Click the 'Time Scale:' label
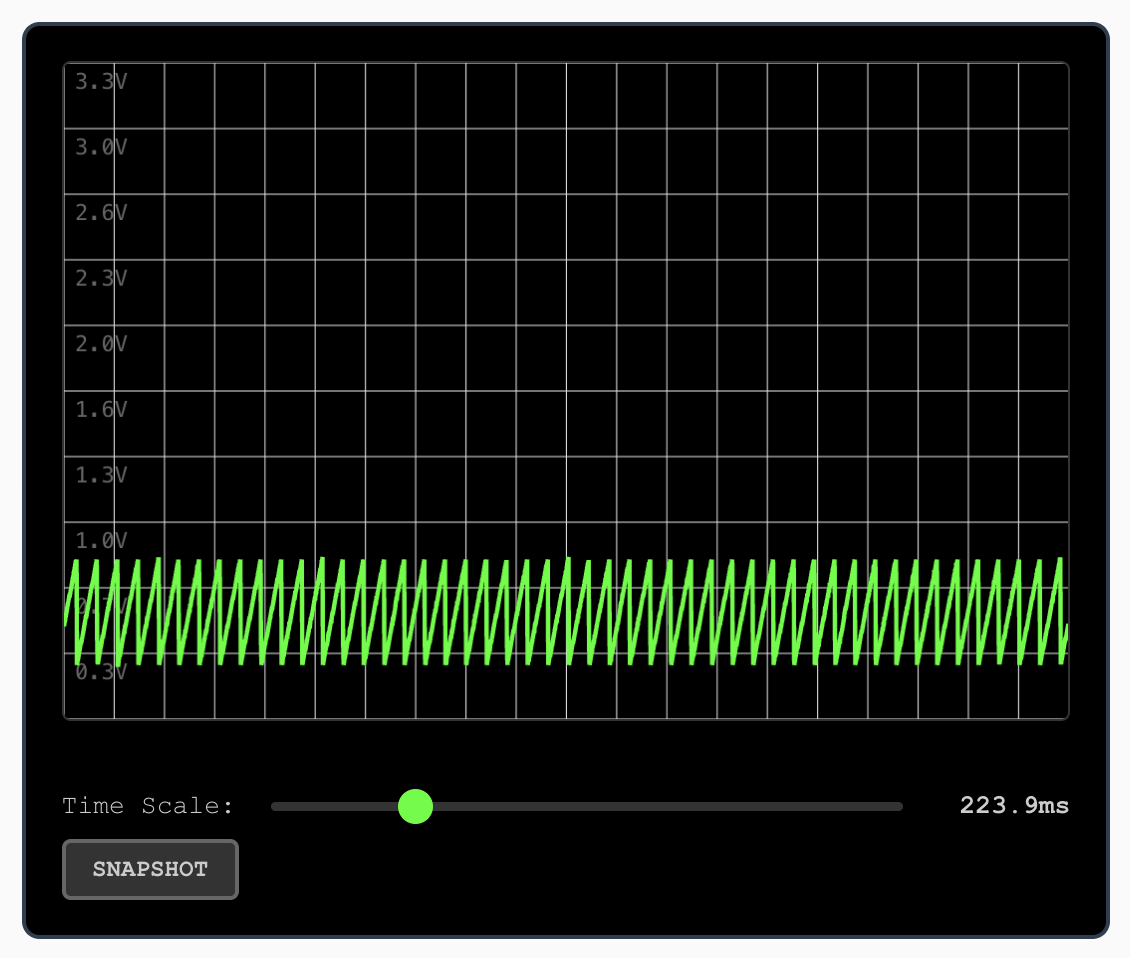The height and width of the screenshot is (958, 1130). (x=148, y=805)
